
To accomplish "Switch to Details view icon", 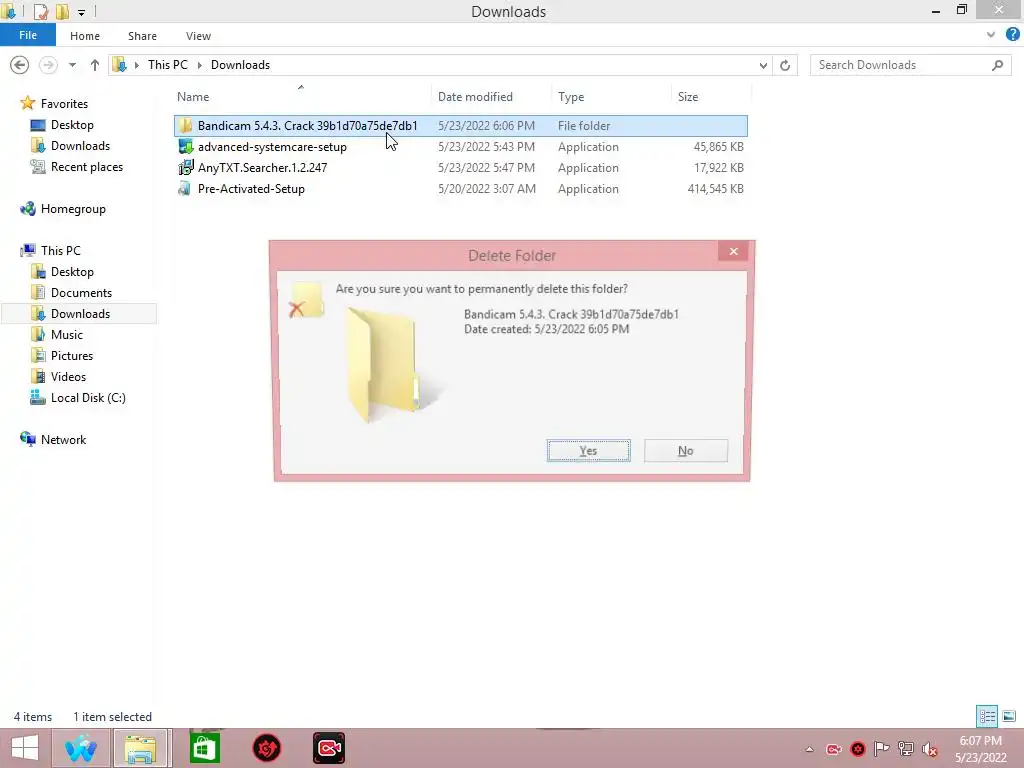I will tap(987, 716).
